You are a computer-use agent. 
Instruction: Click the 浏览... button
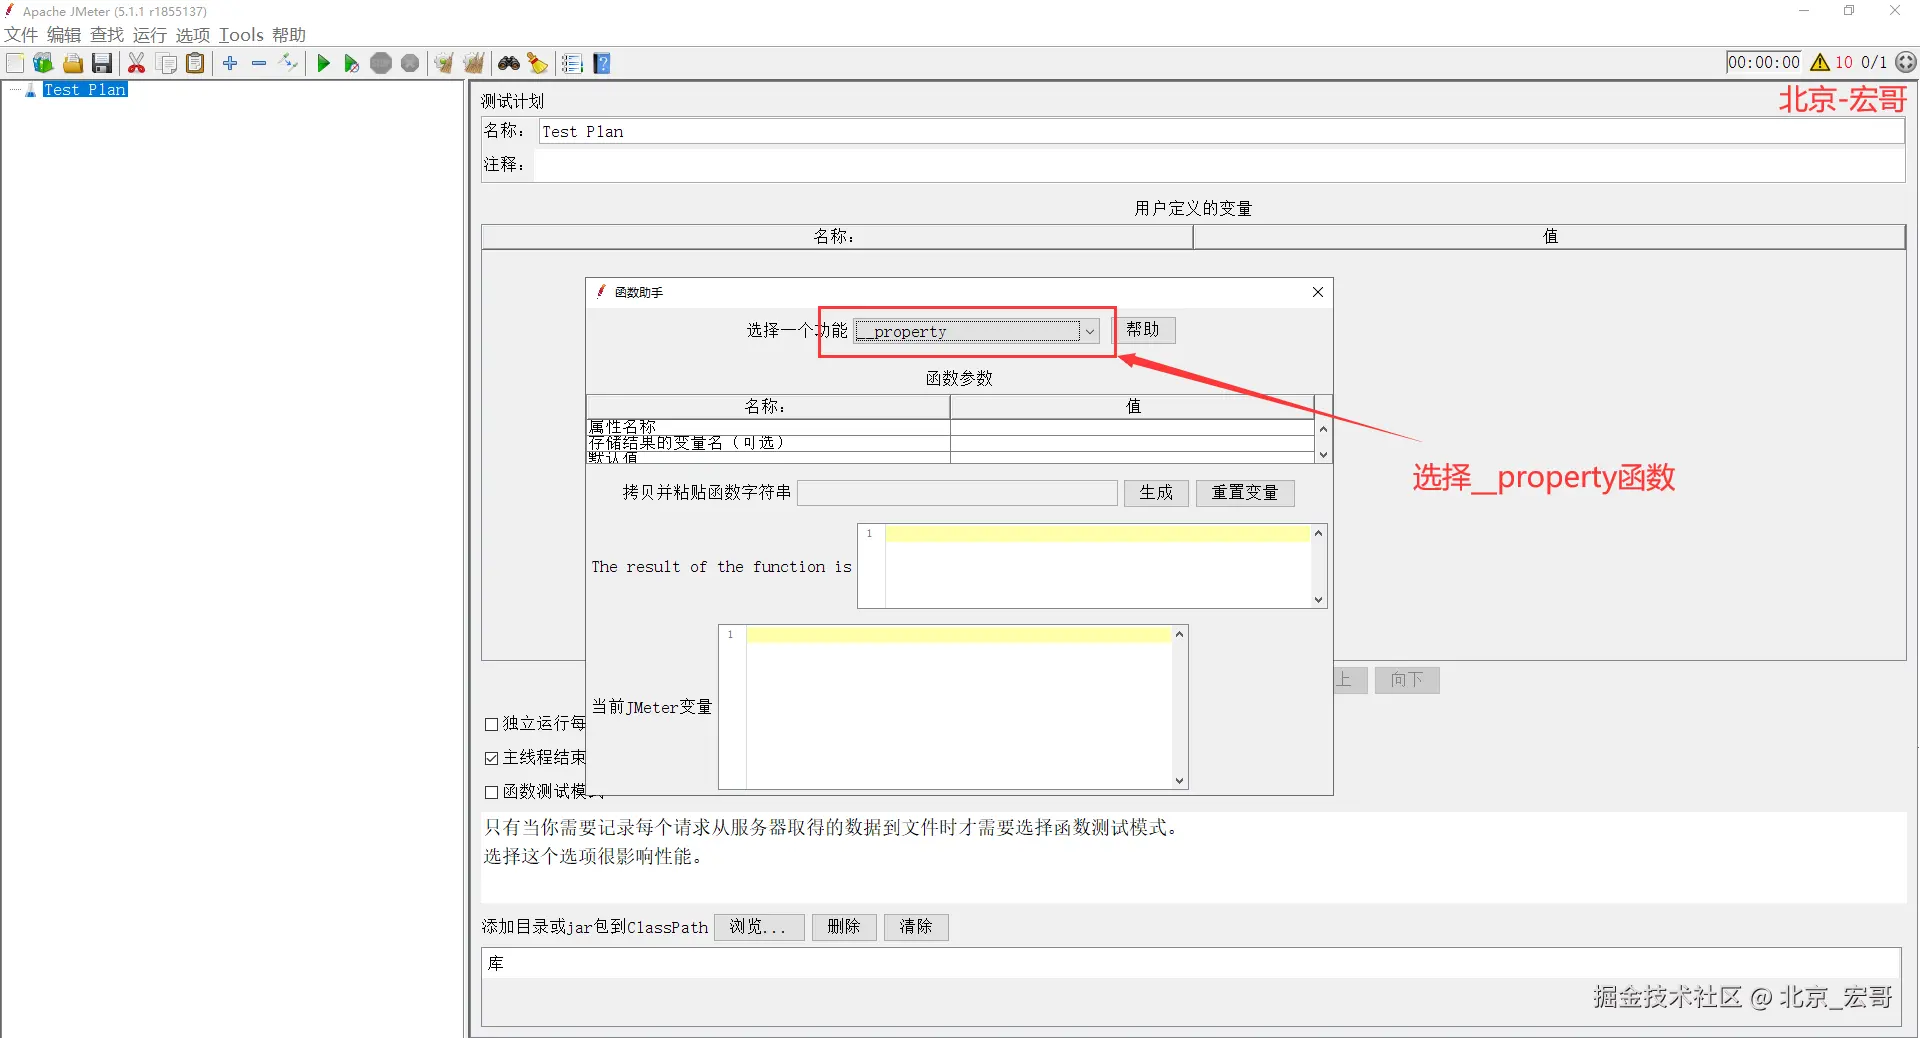pyautogui.click(x=759, y=927)
